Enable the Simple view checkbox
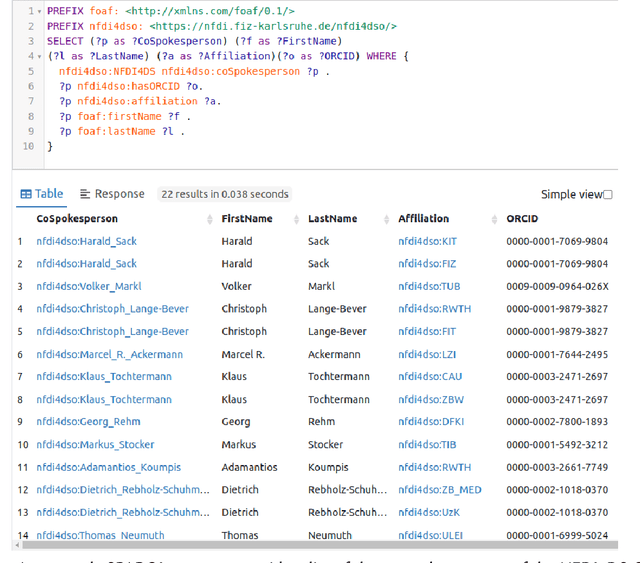 tap(608, 195)
